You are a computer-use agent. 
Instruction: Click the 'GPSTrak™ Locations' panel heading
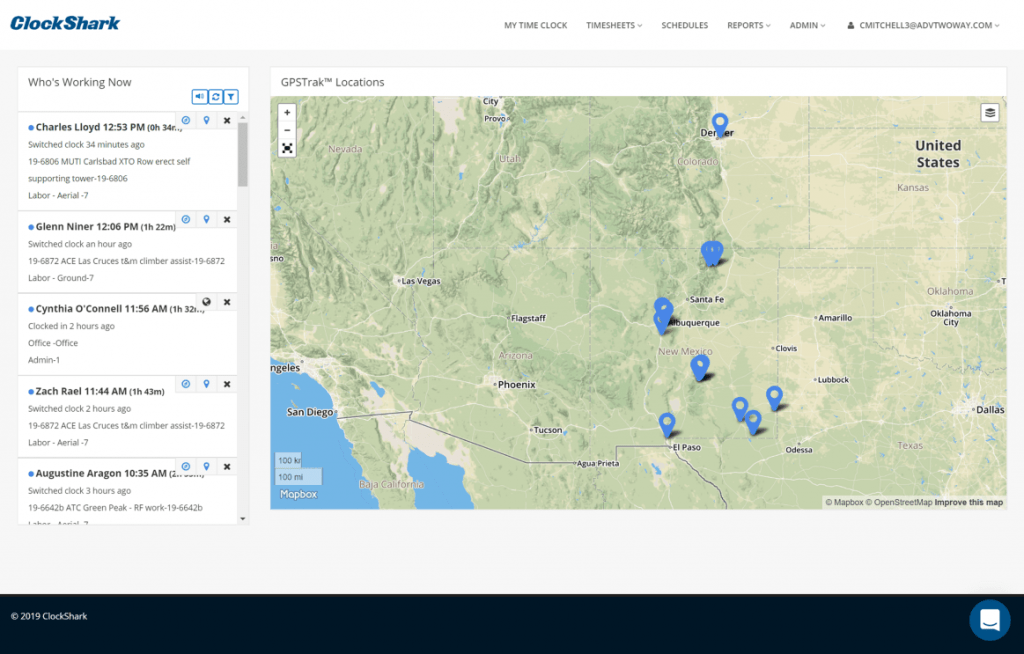tap(332, 82)
